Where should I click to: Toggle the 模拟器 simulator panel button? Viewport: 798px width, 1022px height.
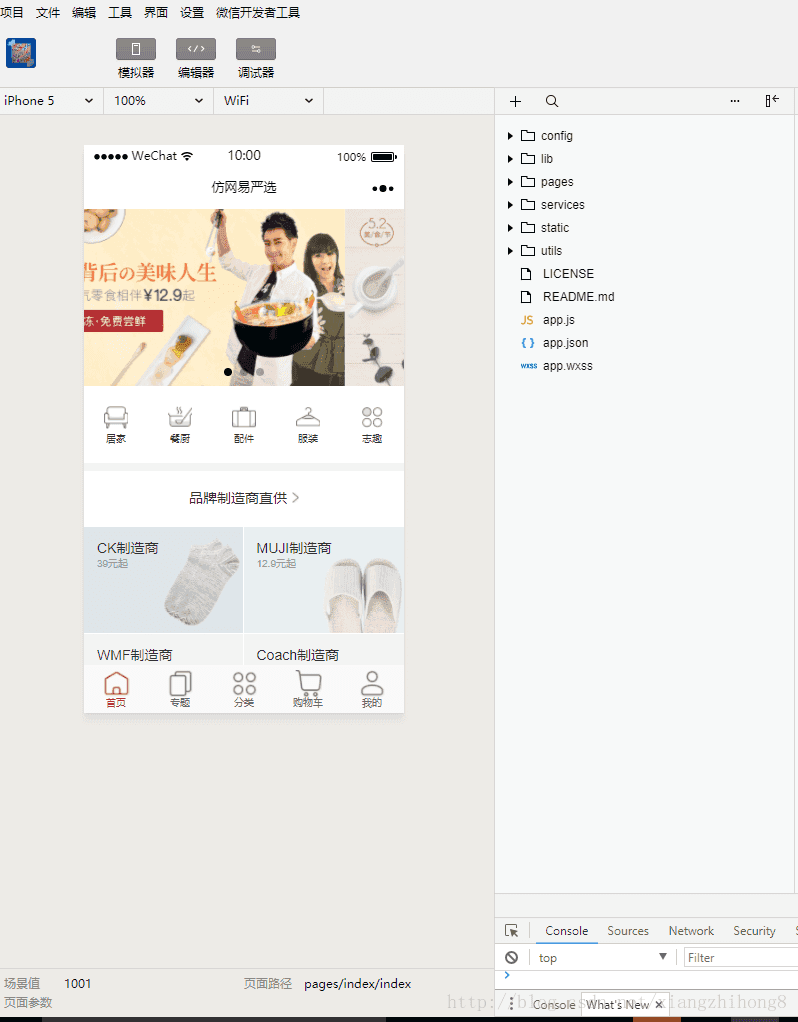[136, 49]
